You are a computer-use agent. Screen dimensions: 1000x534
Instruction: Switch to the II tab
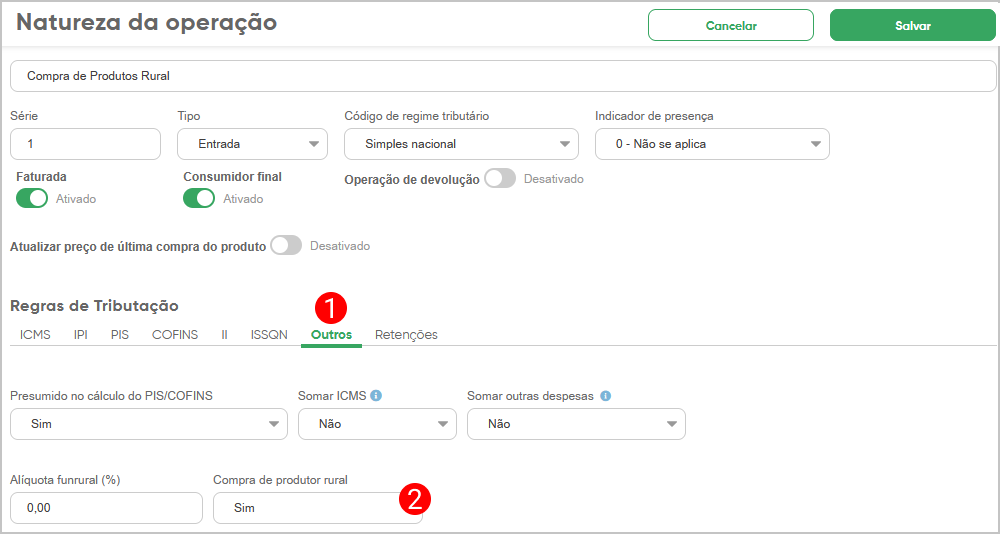click(x=224, y=335)
